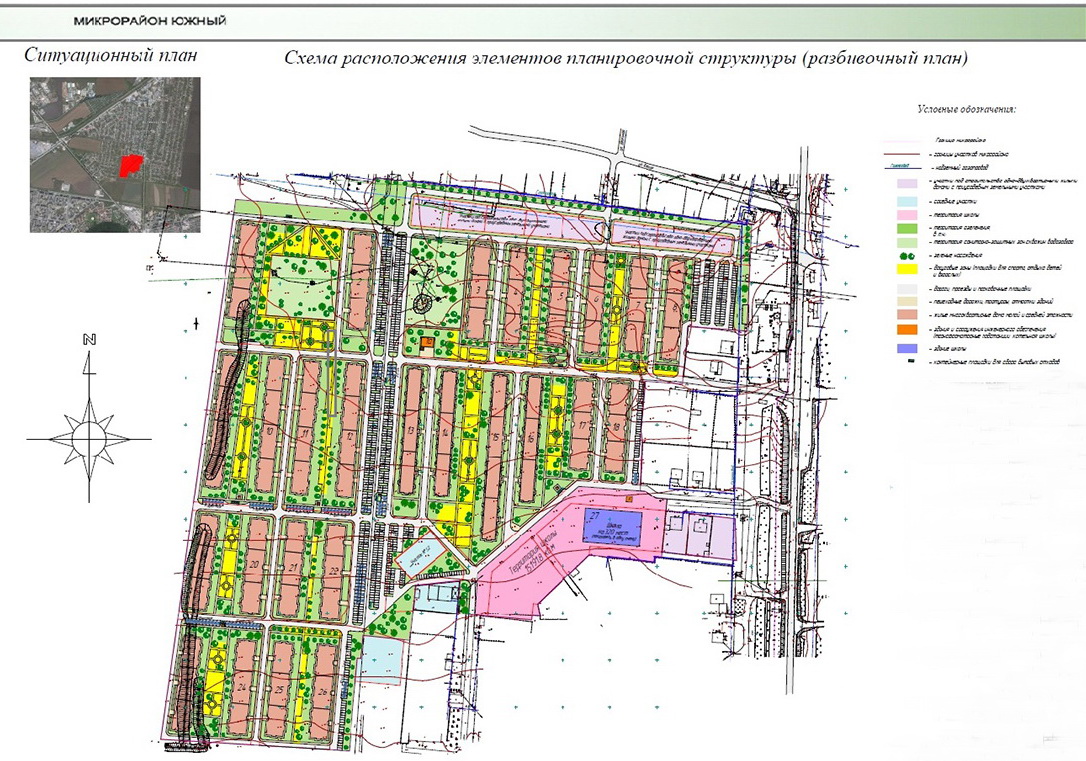Click residential building number 3
The image size is (1086, 761).
480,292
